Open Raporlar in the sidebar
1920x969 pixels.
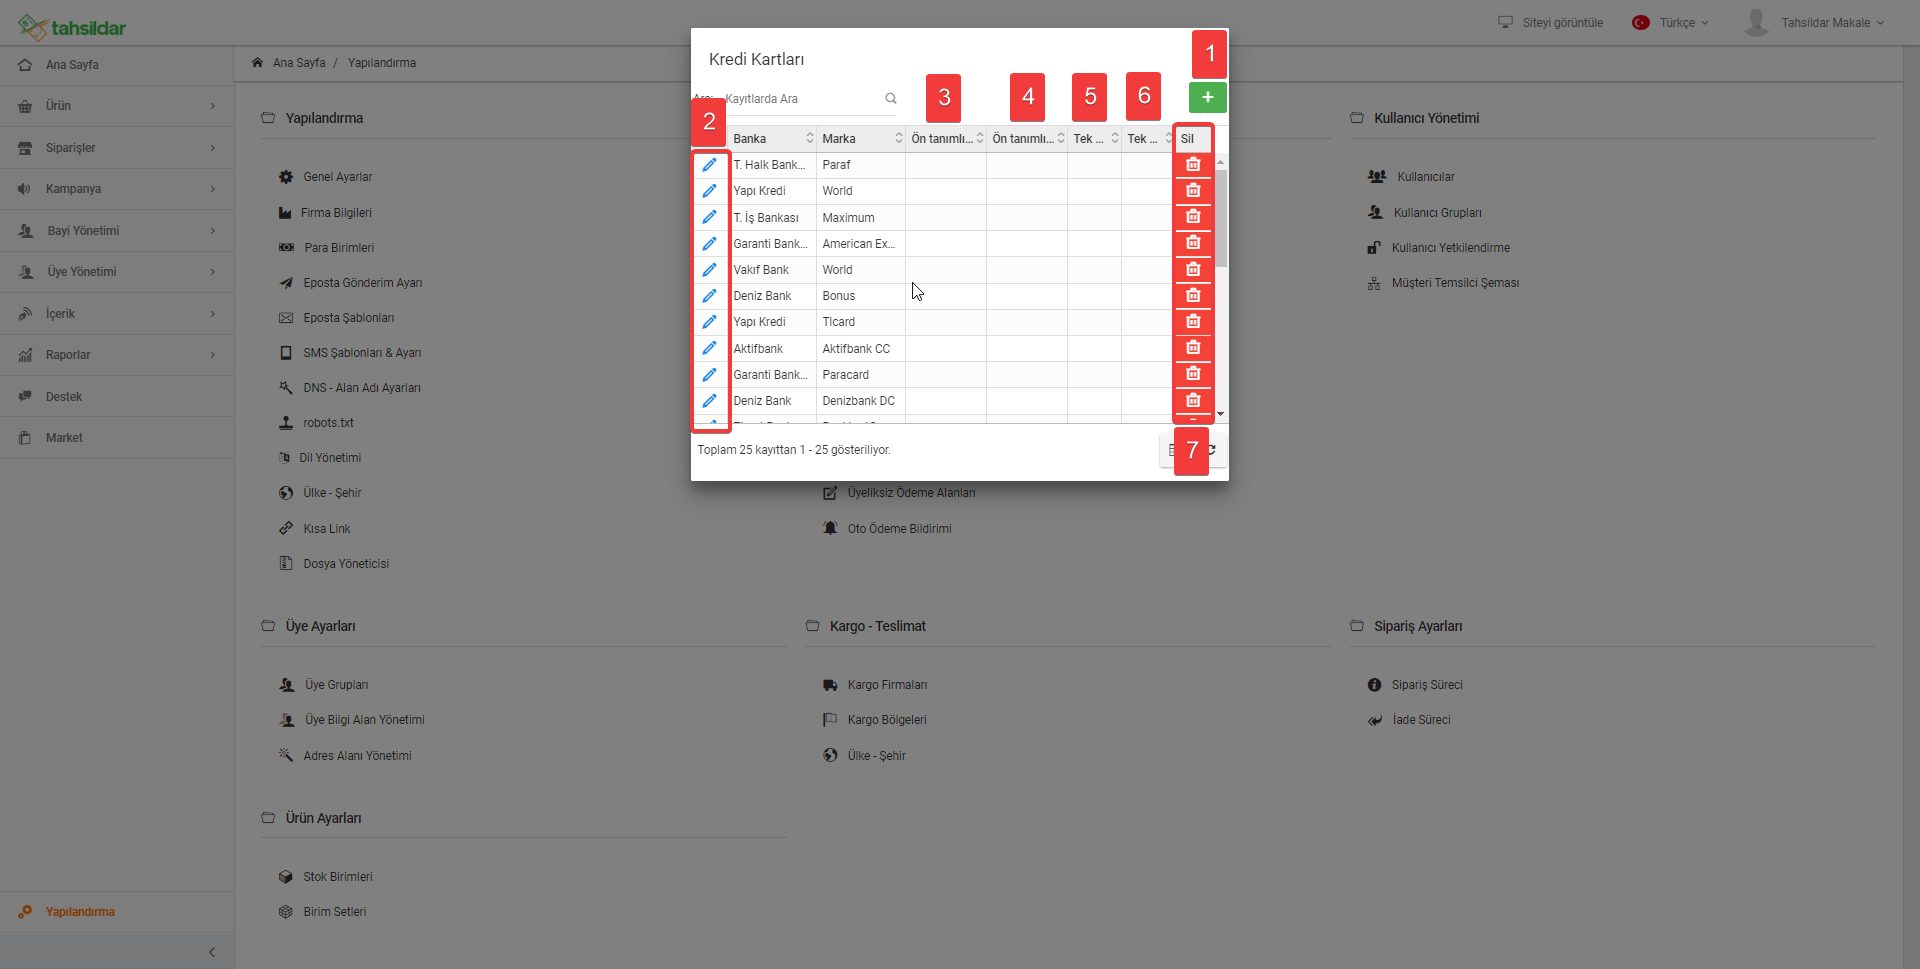117,355
